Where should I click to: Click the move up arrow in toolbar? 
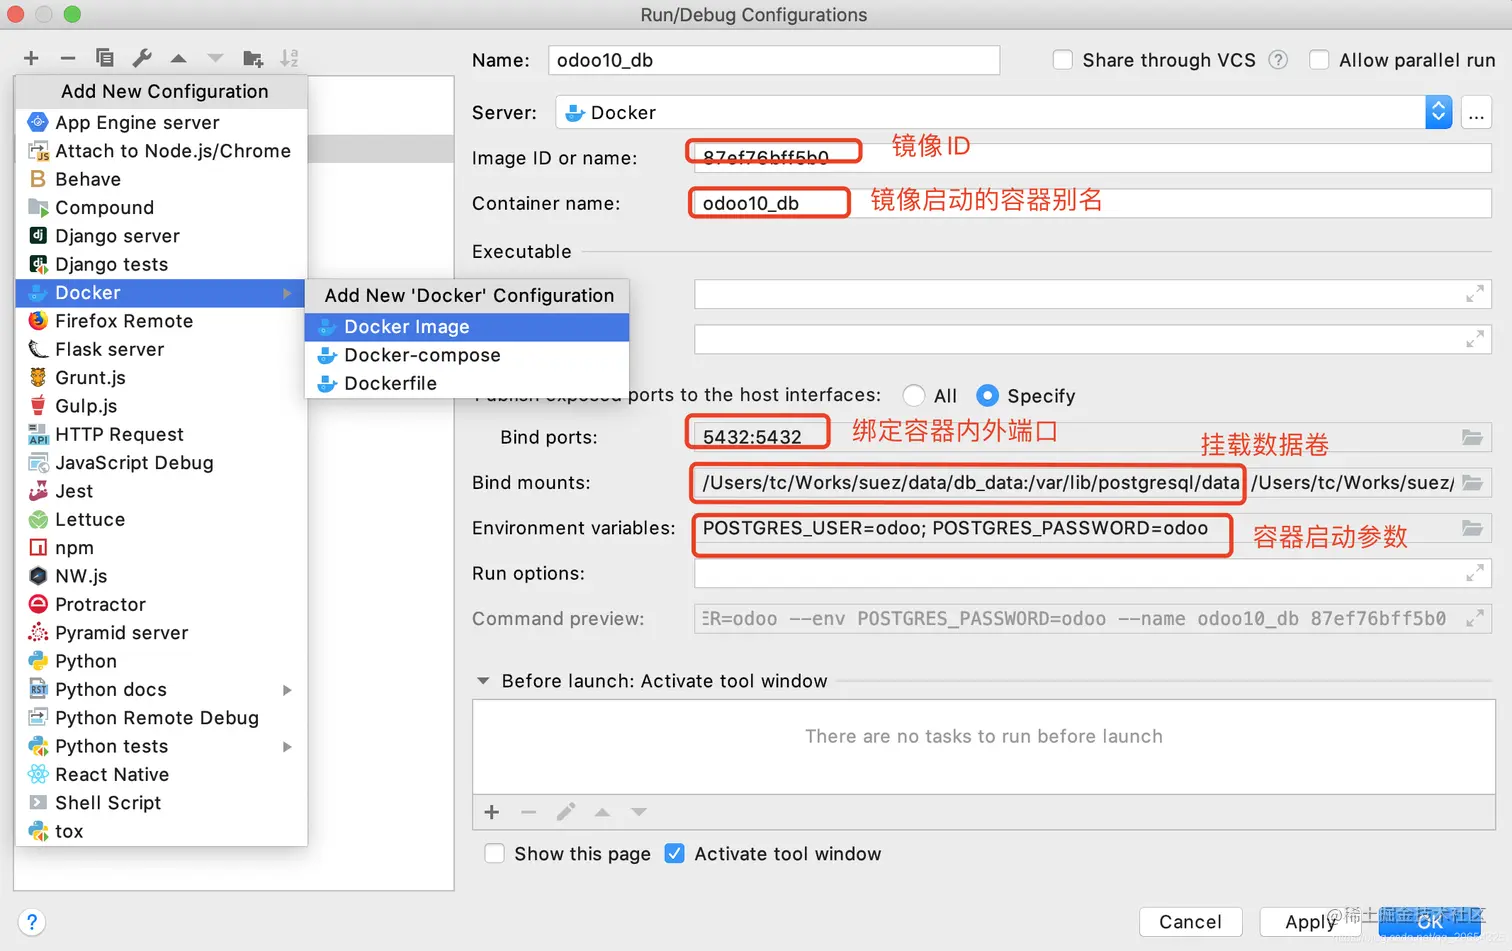[x=178, y=59]
